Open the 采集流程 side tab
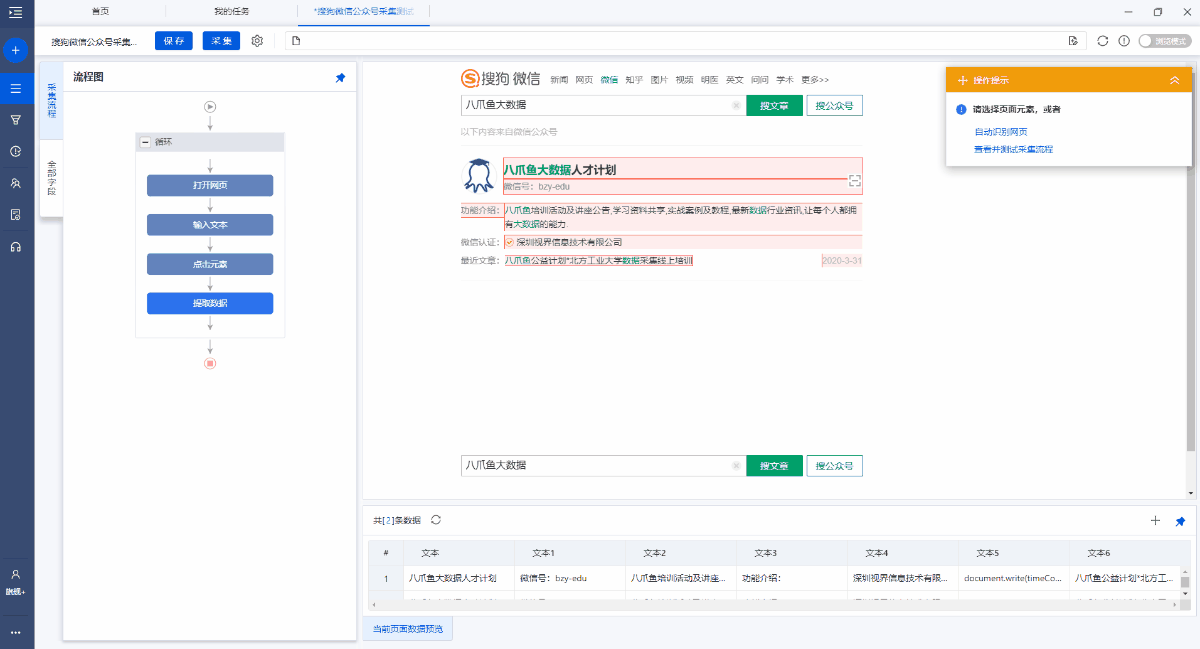The height and width of the screenshot is (649, 1200). click(52, 101)
